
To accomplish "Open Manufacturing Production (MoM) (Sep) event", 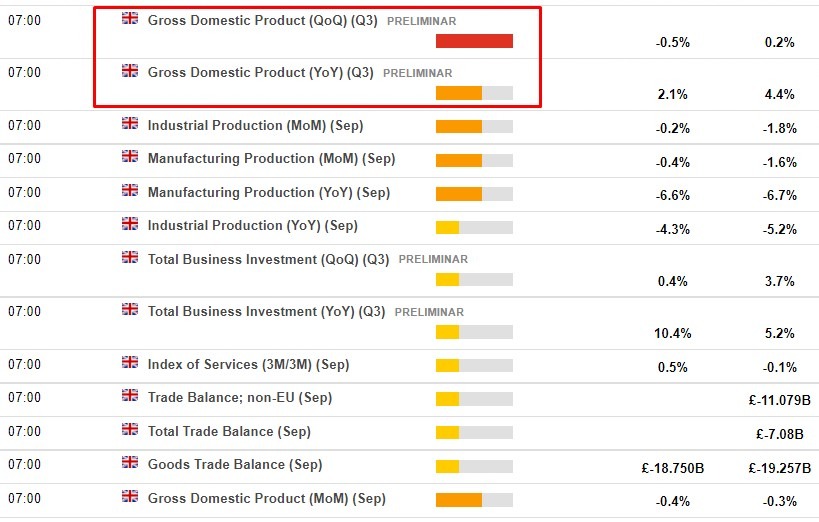I will [x=272, y=159].
